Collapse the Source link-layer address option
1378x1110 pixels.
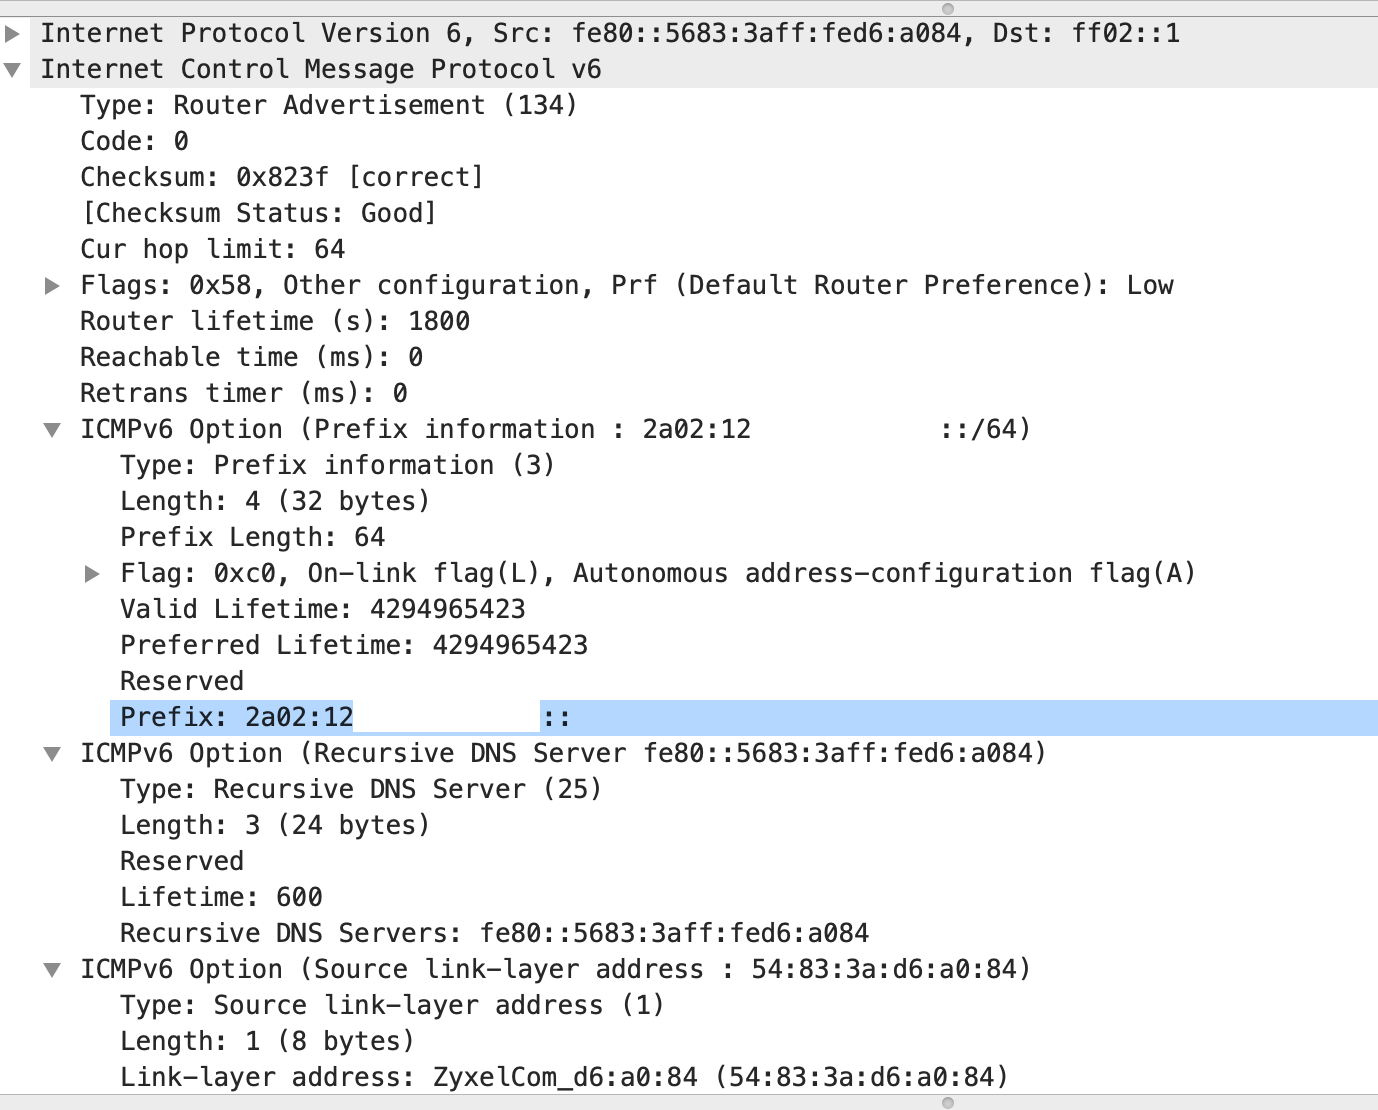click(52, 969)
